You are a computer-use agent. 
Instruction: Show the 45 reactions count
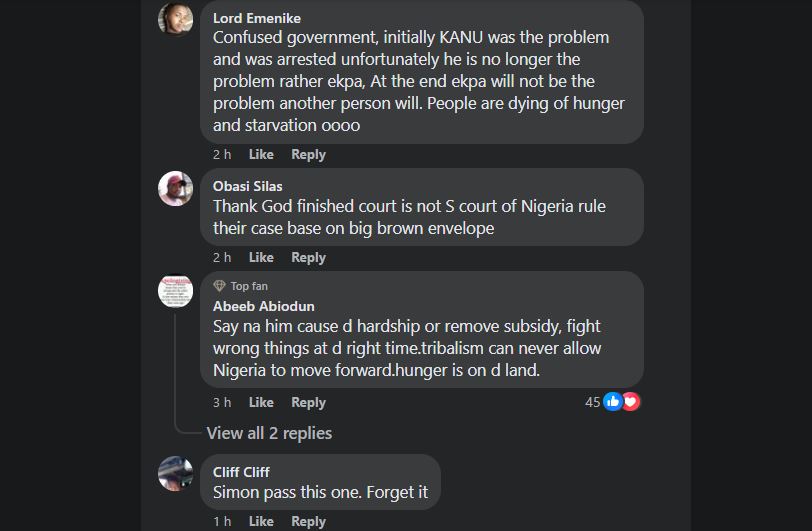click(x=592, y=402)
